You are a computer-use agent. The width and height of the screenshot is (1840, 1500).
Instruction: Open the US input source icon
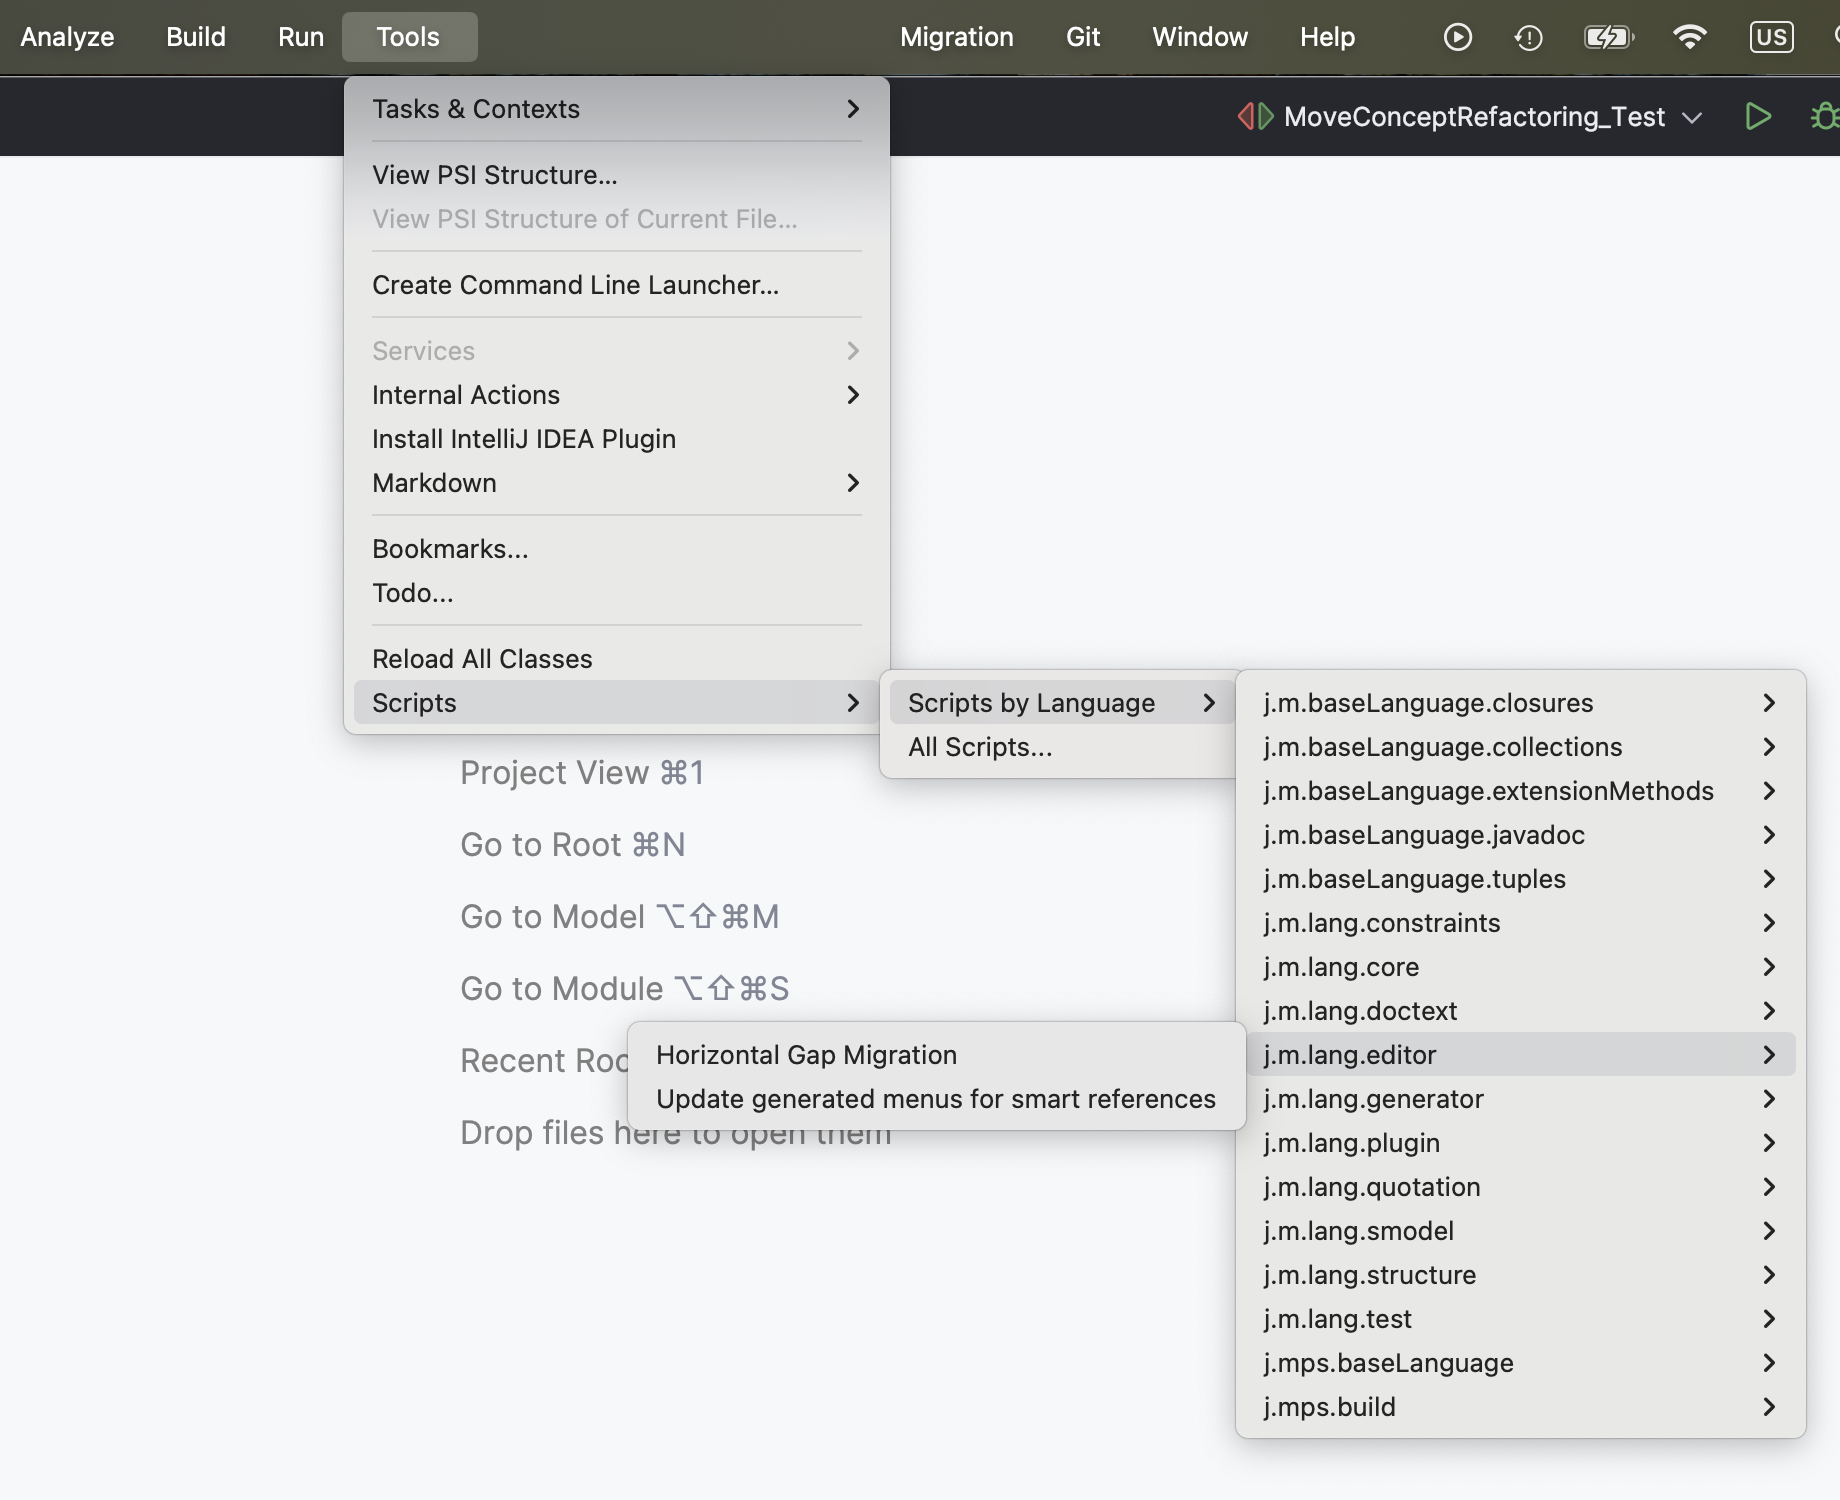click(1771, 37)
